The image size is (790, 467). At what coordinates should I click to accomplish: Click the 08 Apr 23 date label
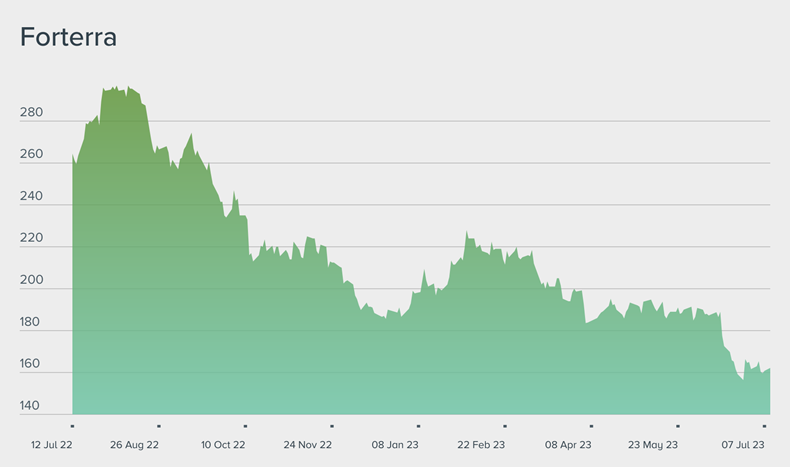568,444
